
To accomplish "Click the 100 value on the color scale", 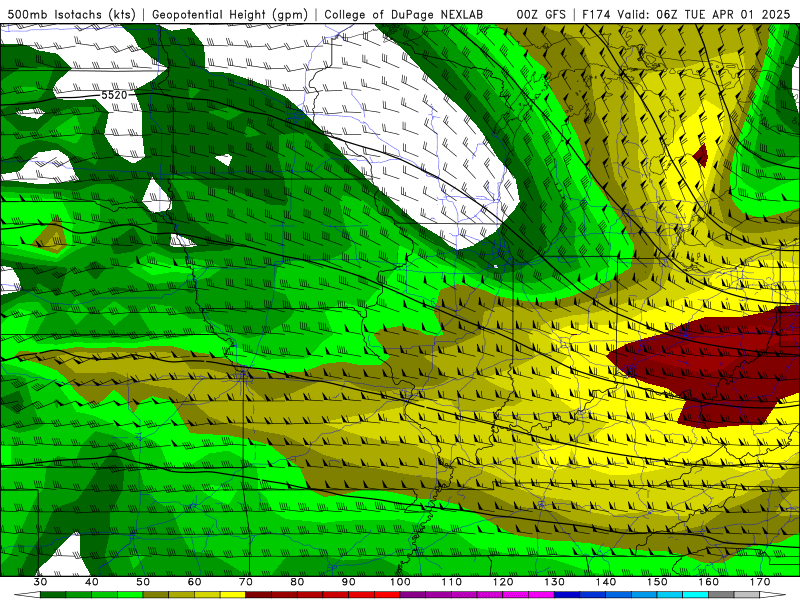I will click(400, 582).
